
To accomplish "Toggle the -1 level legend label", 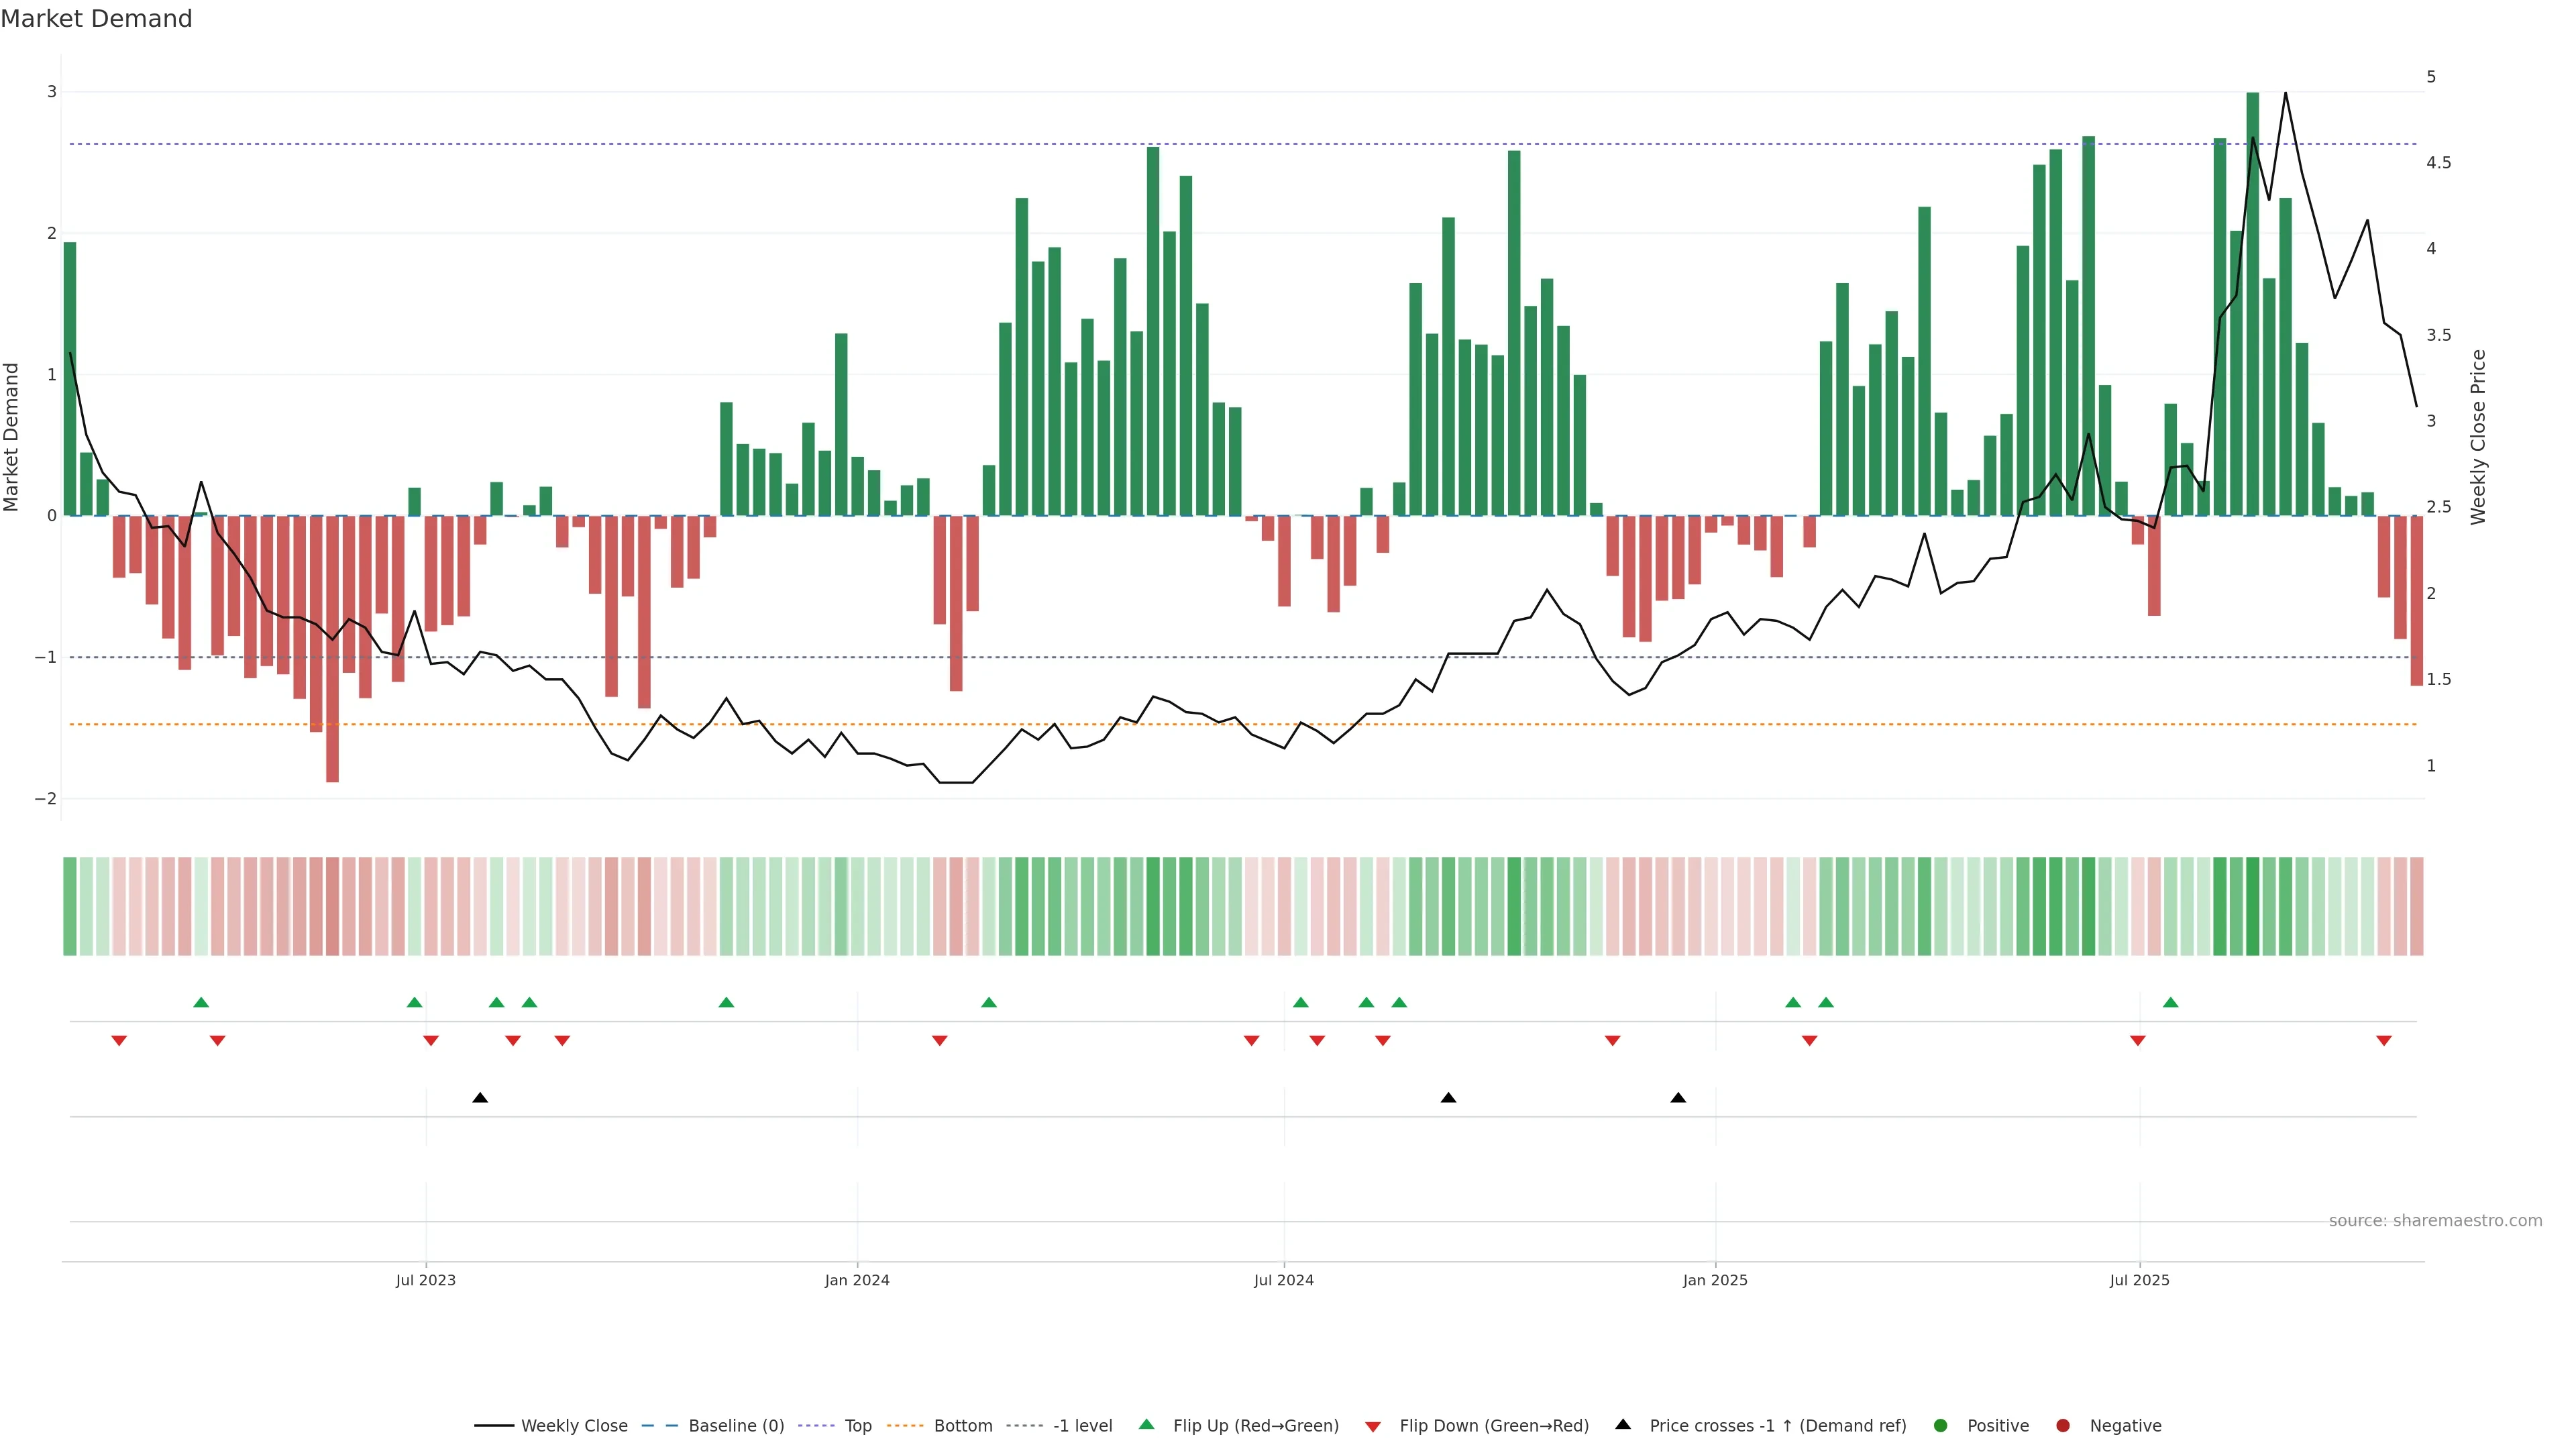I will tap(1082, 1425).
